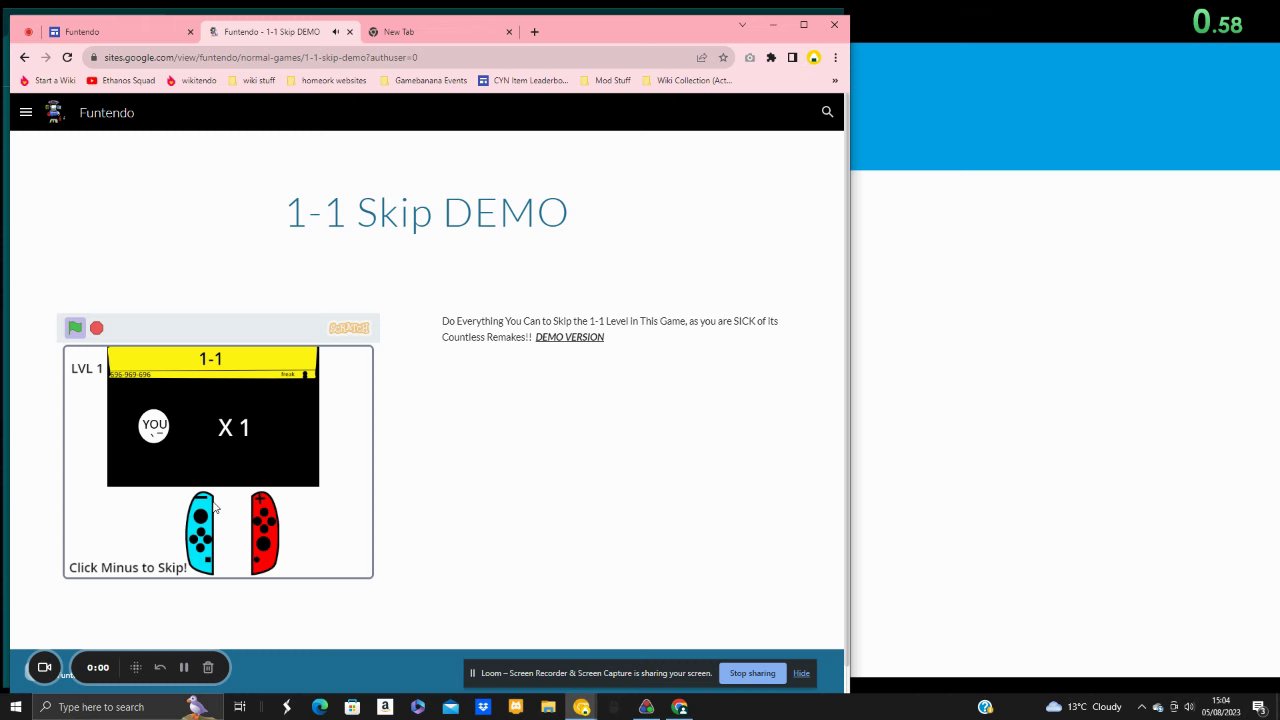Open the Funtendo site hamburger menu
The image size is (1280, 720).
[26, 112]
